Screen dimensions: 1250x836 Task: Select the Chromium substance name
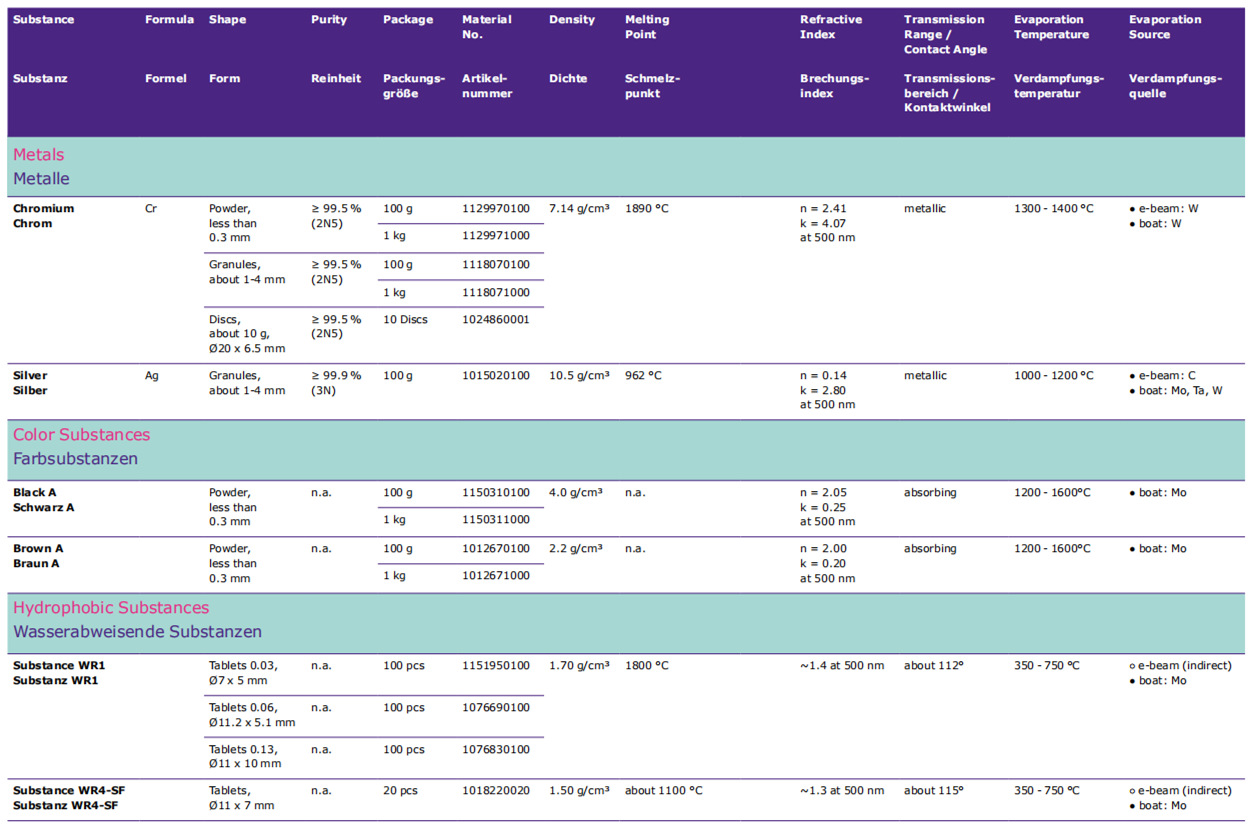43,209
